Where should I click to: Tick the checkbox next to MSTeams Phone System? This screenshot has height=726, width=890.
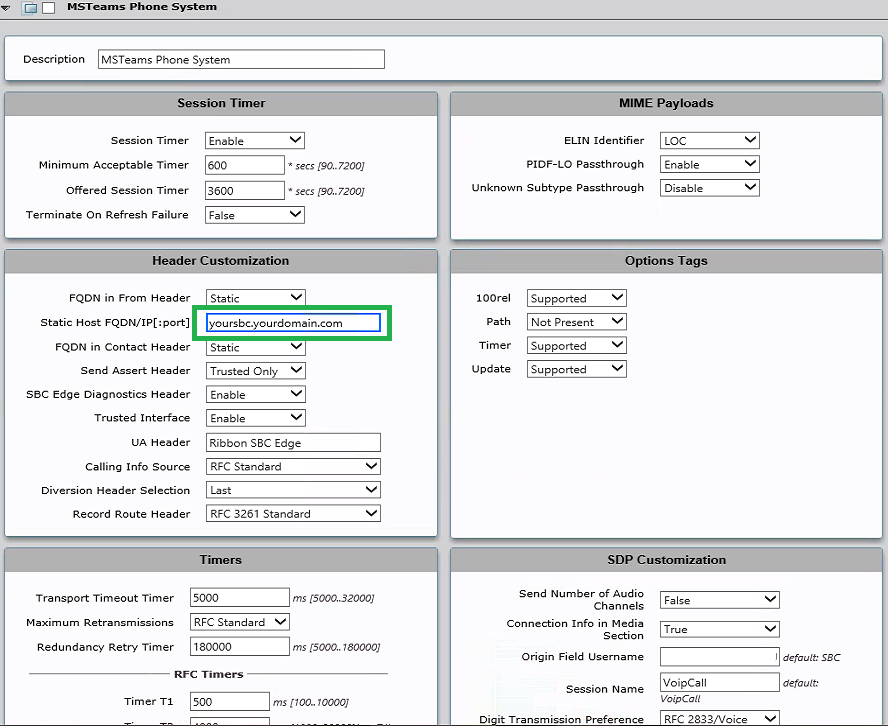tap(48, 8)
